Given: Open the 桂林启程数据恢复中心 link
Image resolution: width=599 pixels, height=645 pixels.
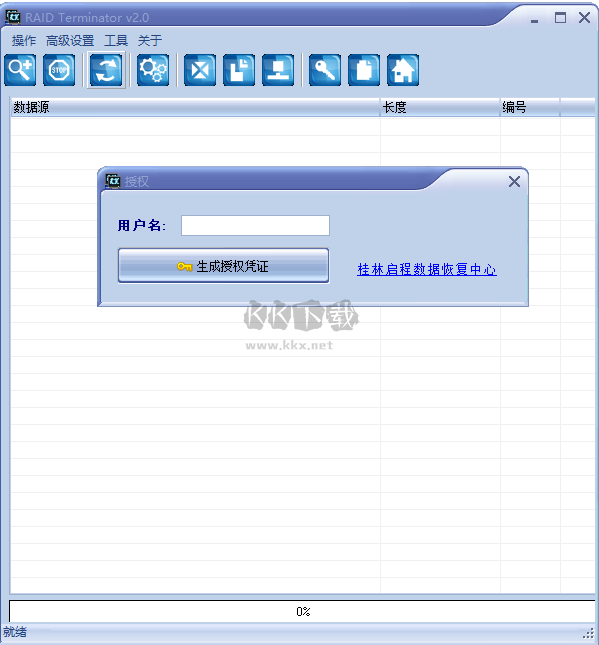Looking at the screenshot, I should (x=427, y=269).
